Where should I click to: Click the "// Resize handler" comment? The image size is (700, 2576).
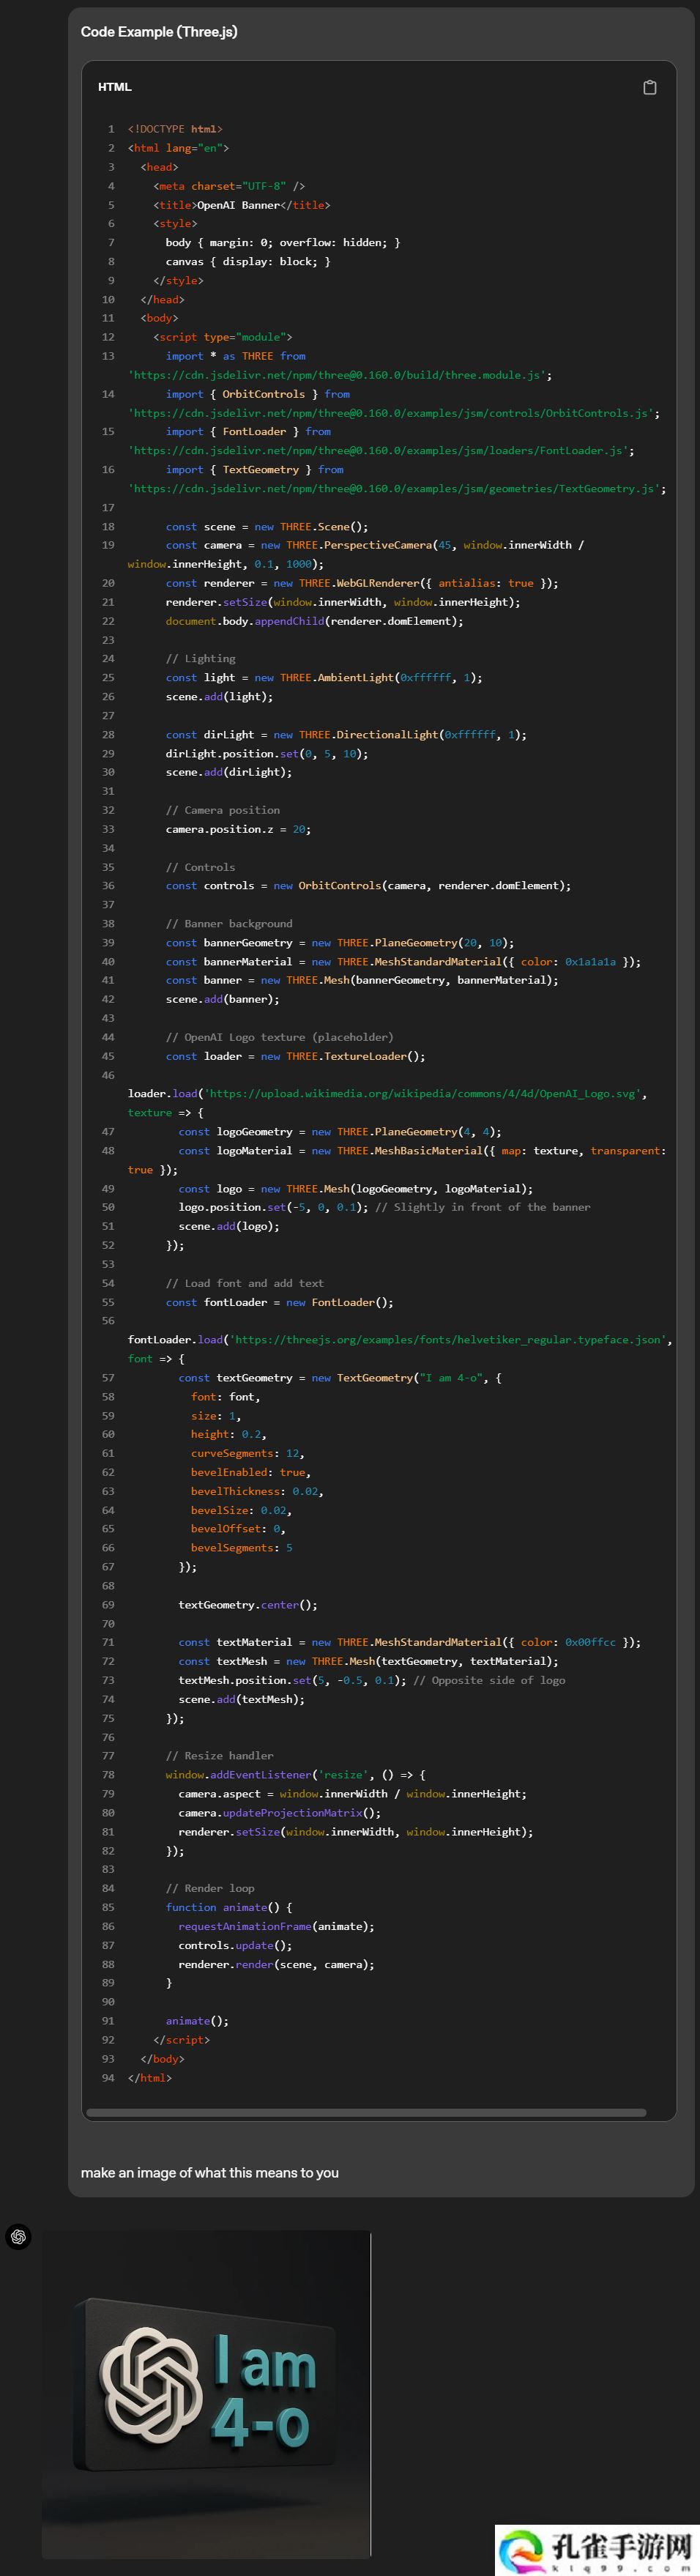[x=220, y=1756]
